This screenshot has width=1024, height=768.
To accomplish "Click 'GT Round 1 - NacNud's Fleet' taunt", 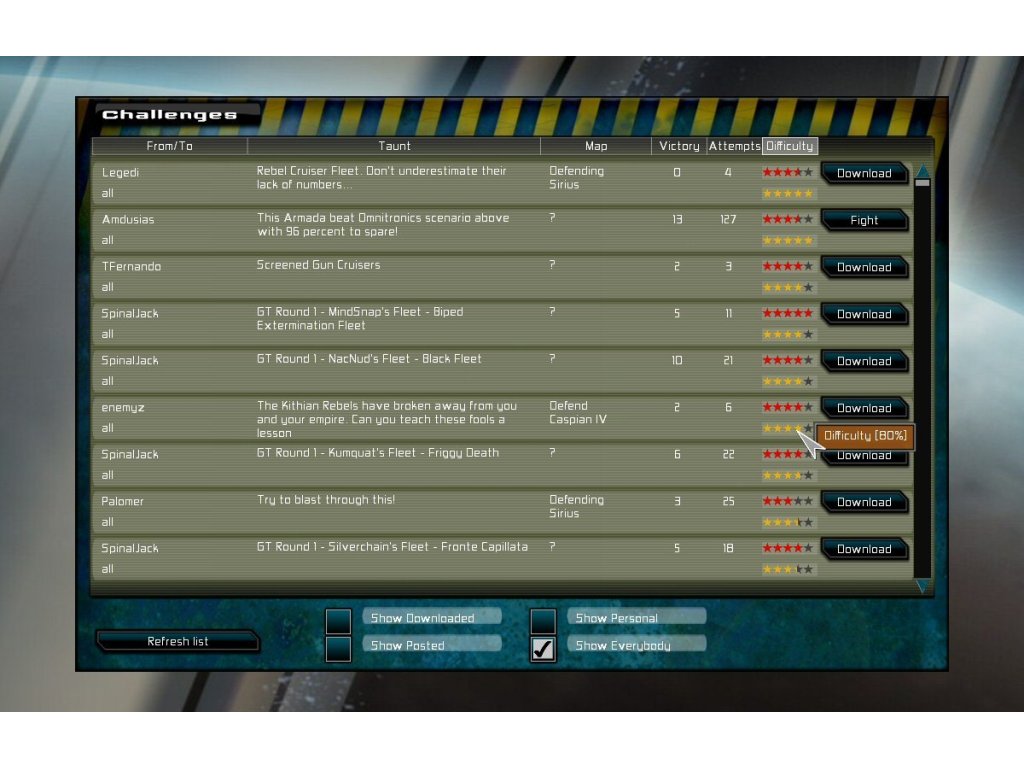I will [369, 359].
